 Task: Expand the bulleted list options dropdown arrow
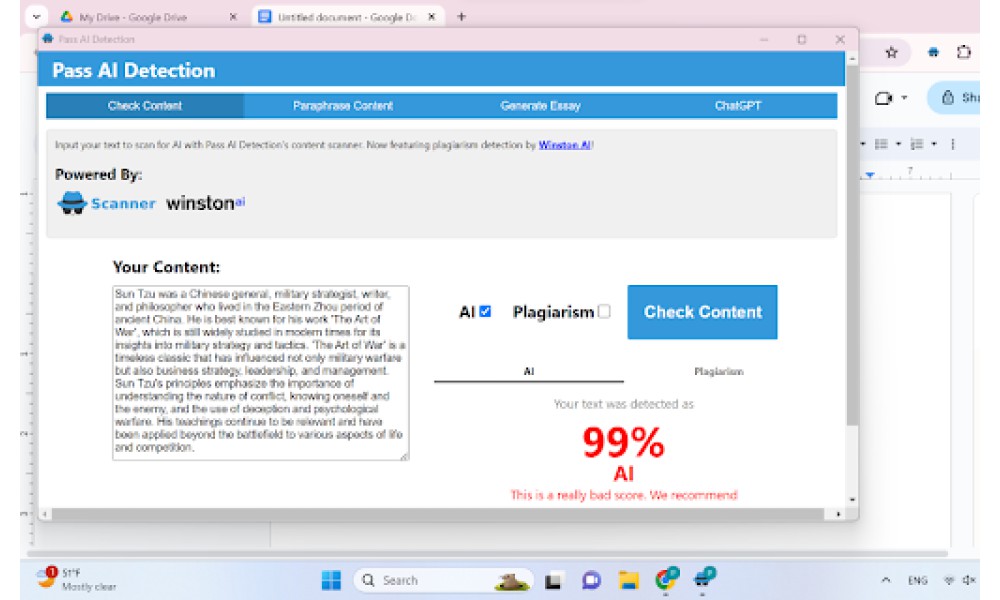coord(898,144)
